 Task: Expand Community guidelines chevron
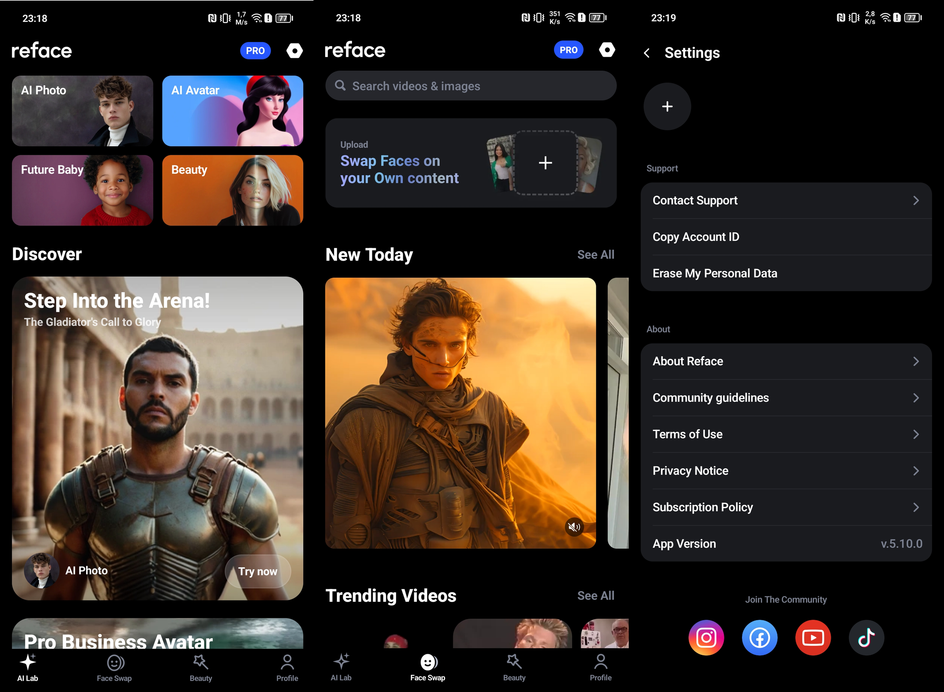(916, 397)
